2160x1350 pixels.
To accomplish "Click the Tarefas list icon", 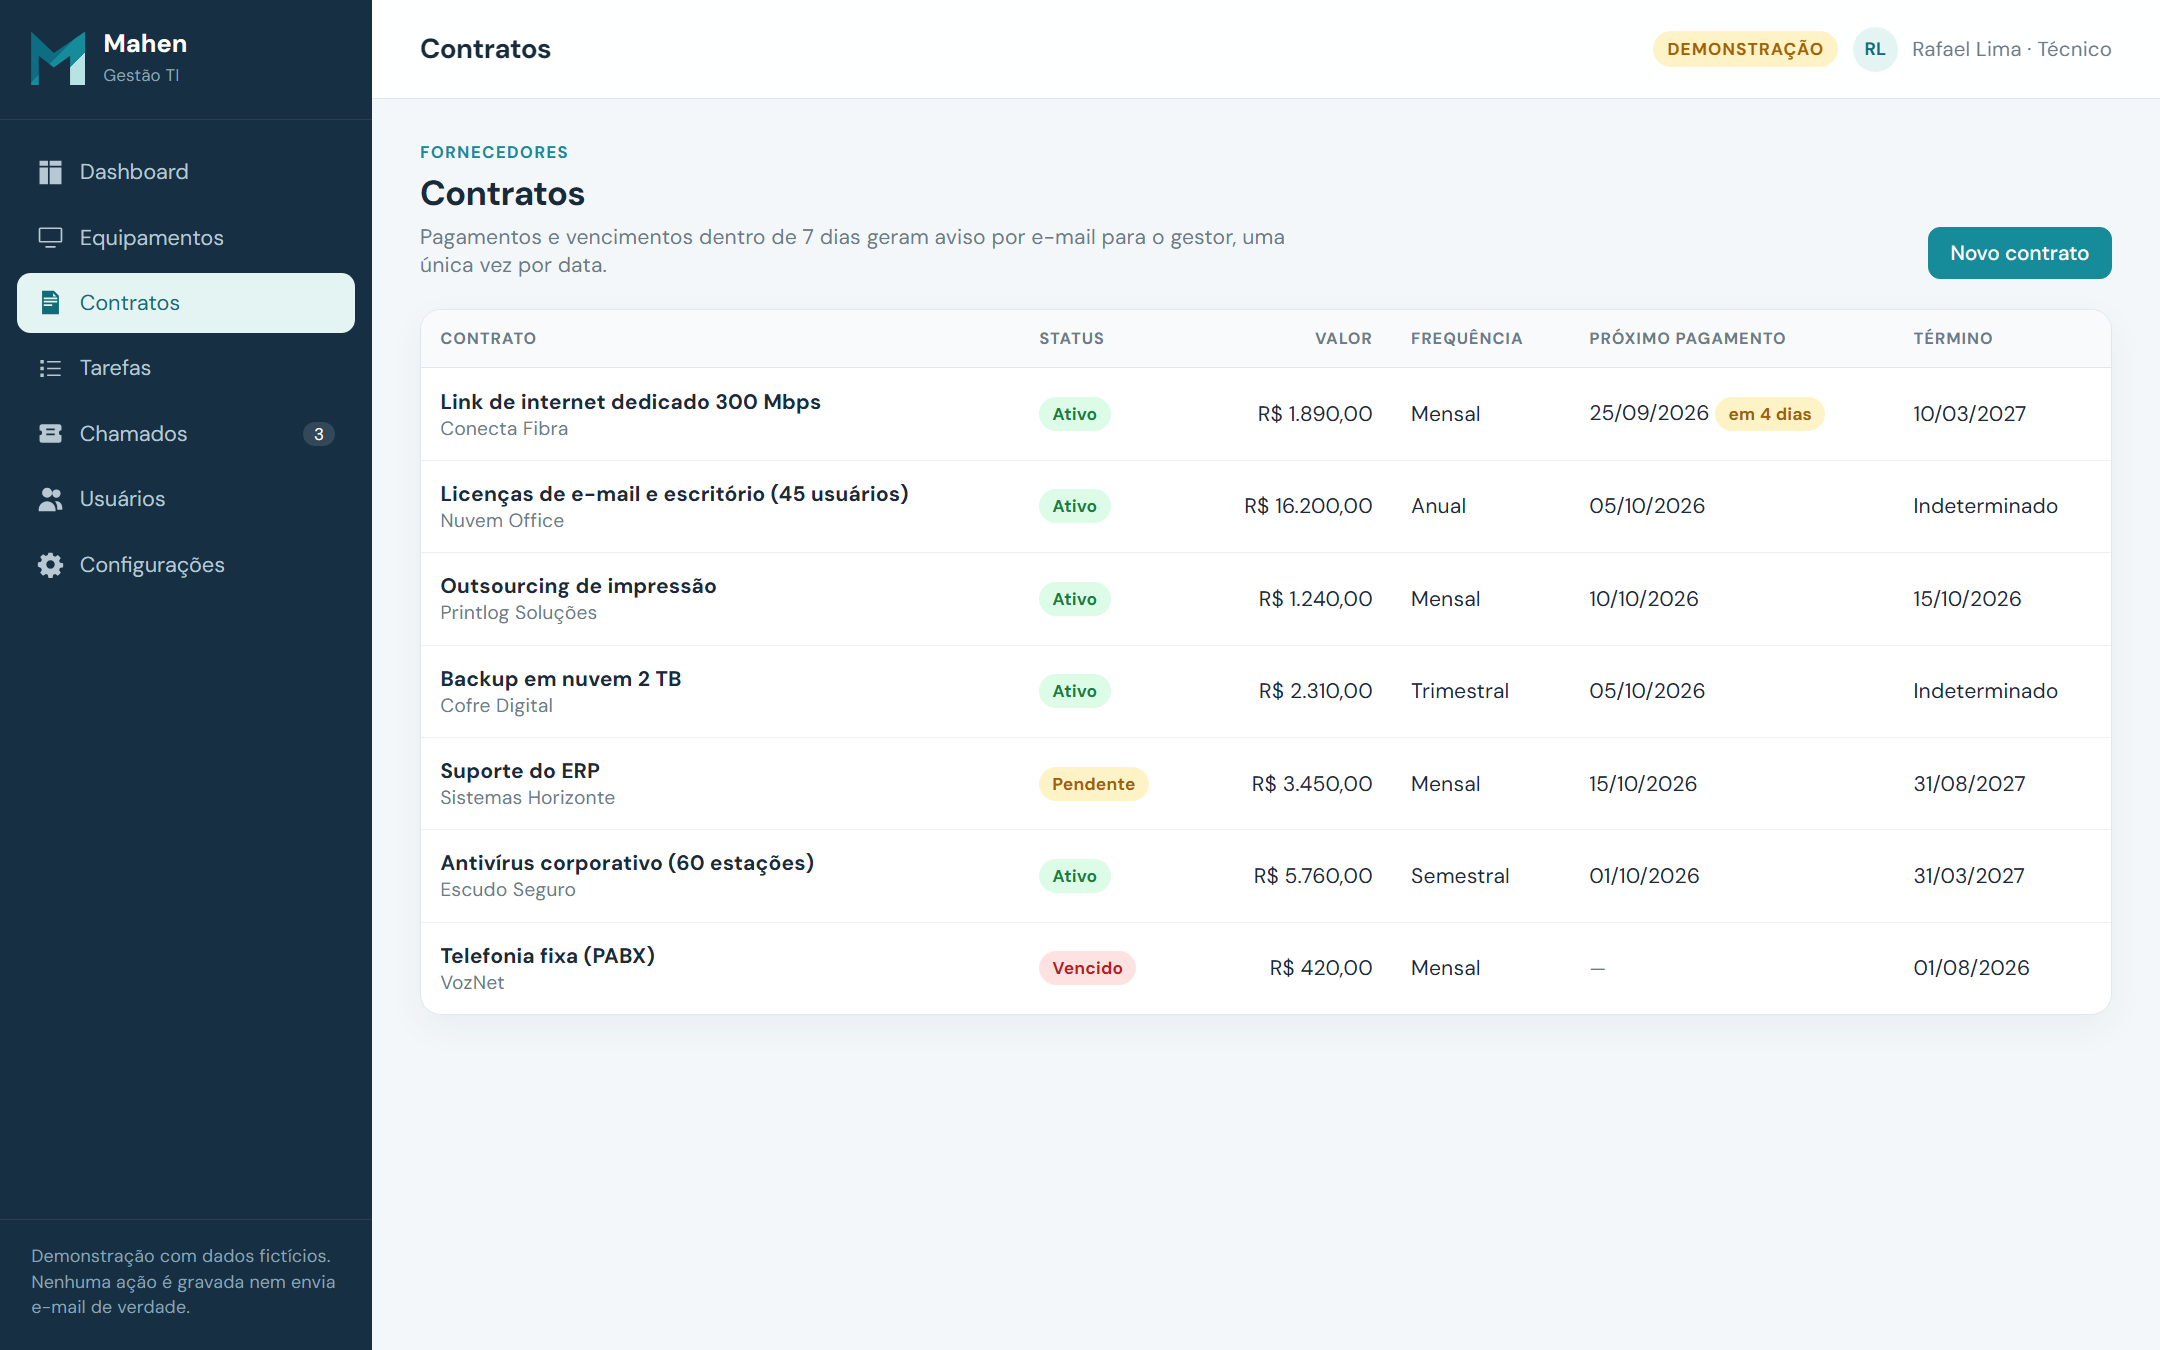I will (x=50, y=368).
